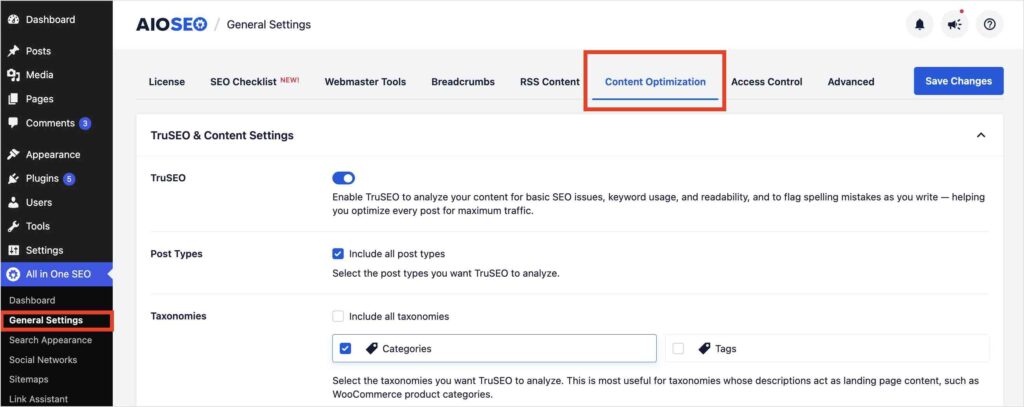Go to the Webmaster Tools tab
Viewport: 1024px width, 407px height.
(365, 82)
